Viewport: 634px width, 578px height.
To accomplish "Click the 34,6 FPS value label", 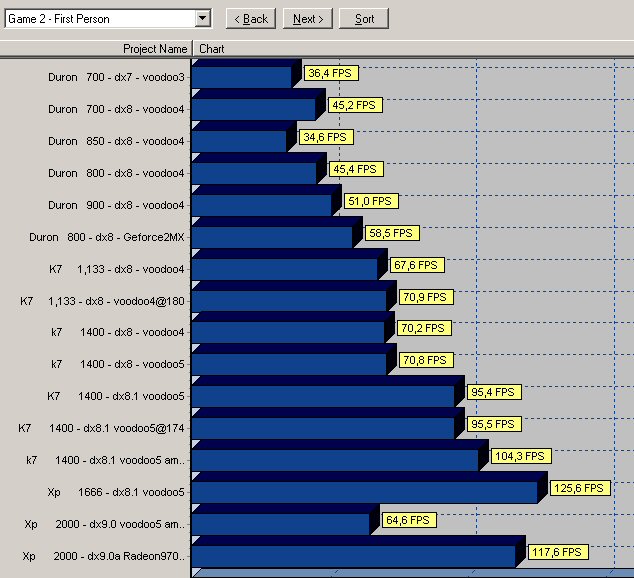I will click(326, 137).
